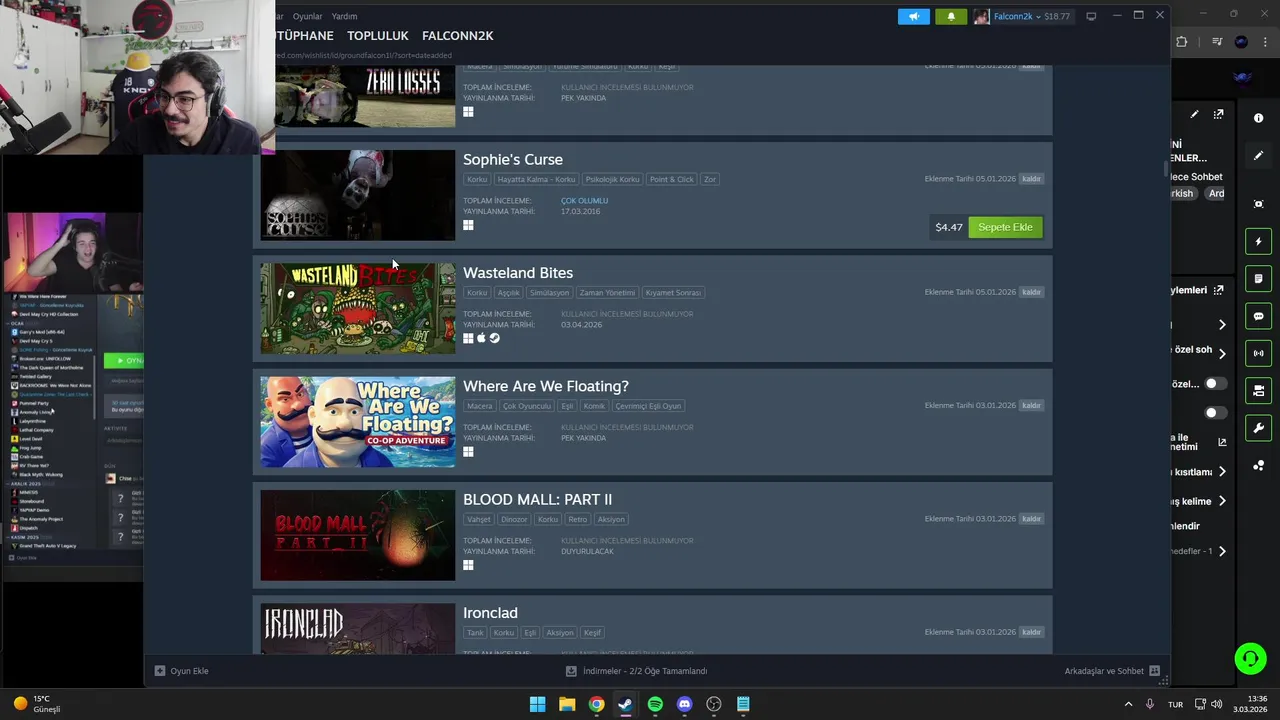
Task: Open the TOPLULUK tab
Action: [378, 35]
